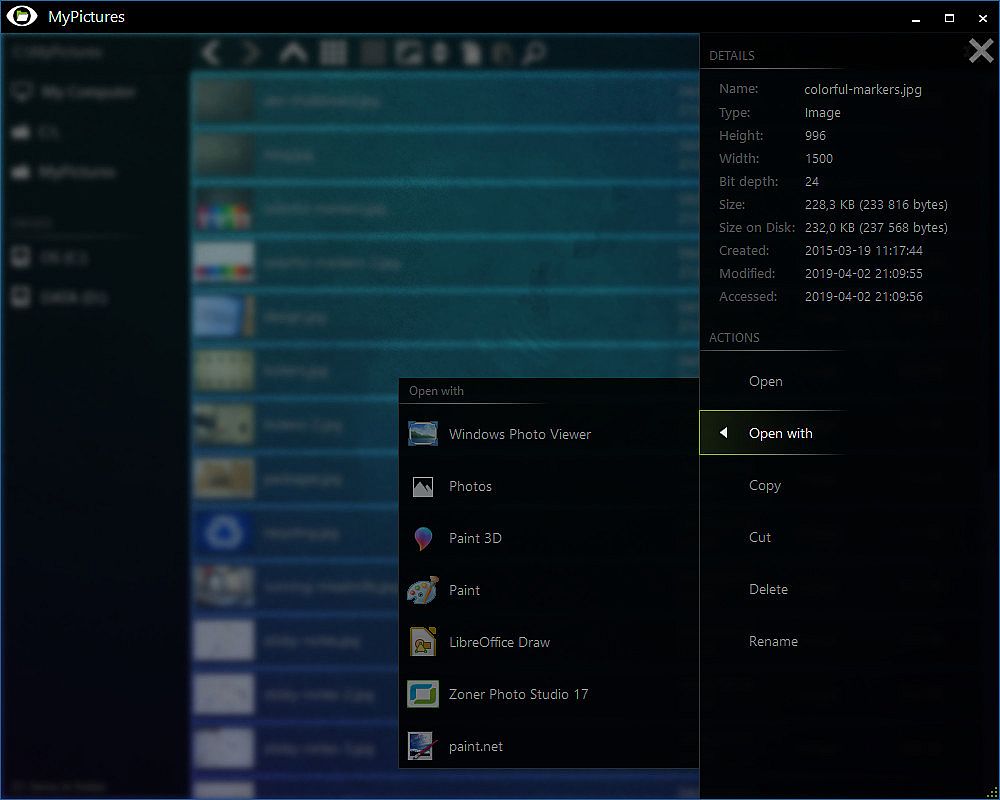Click the Photos app icon
This screenshot has height=800, width=1000.
[423, 487]
